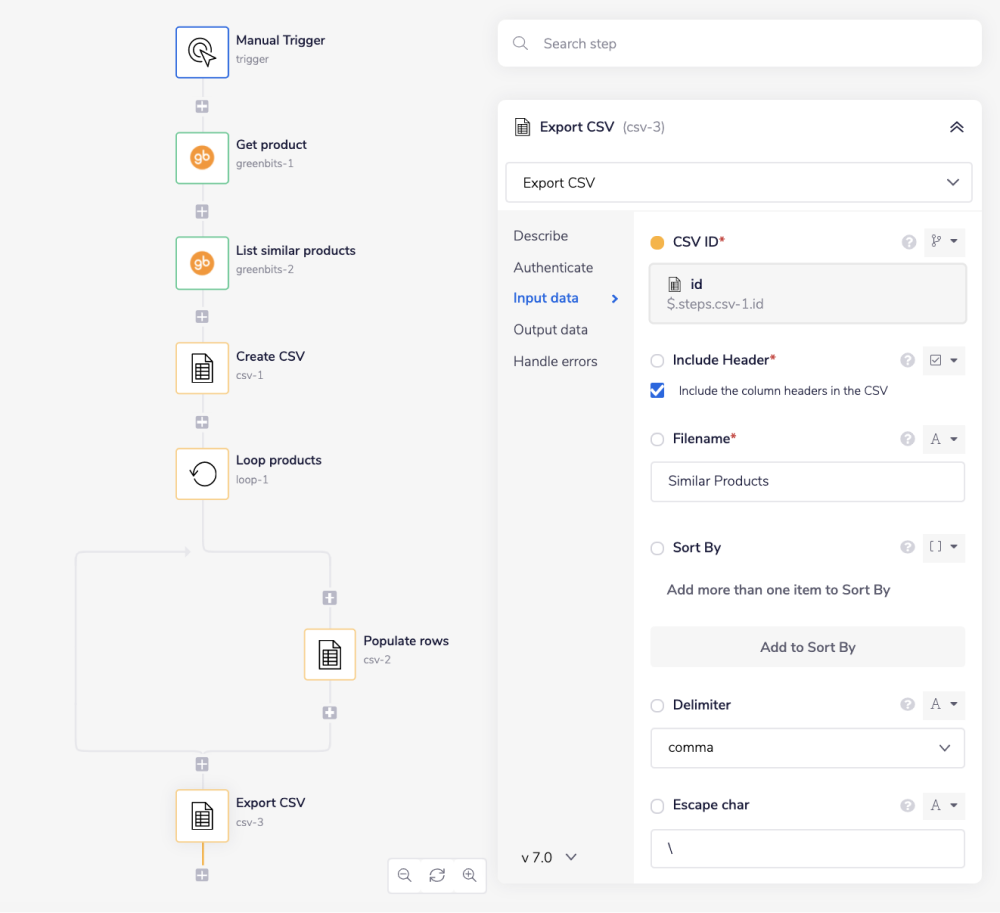Click the Add to Sort By button
1000x913 pixels.
807,647
